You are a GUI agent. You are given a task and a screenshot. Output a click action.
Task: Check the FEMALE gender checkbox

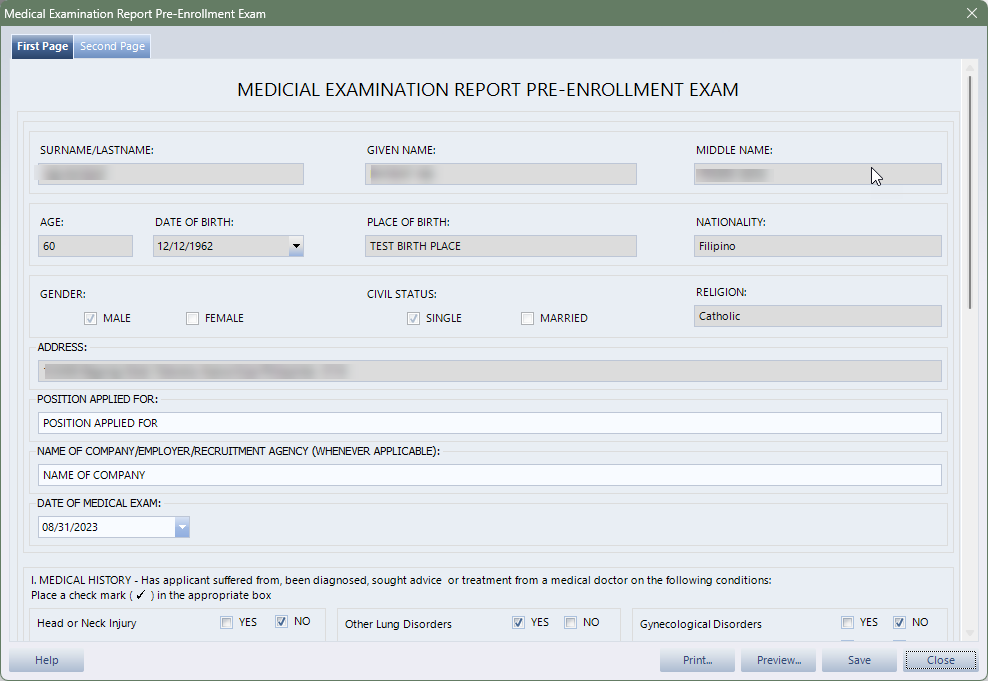(192, 319)
